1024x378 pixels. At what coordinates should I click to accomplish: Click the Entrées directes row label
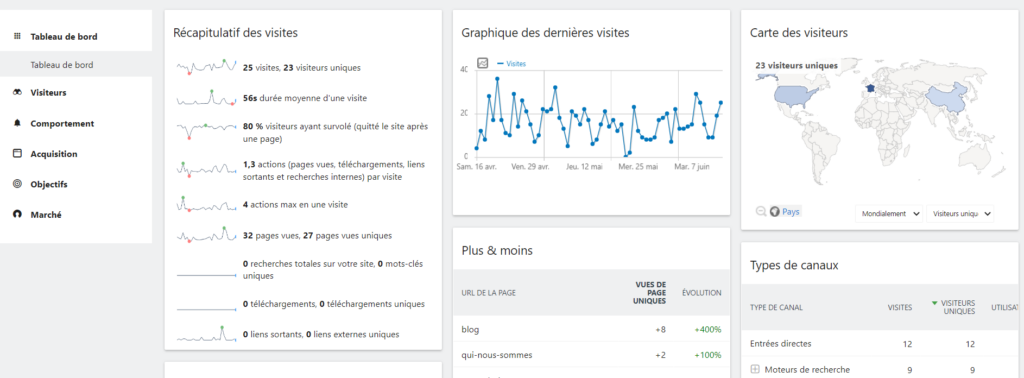pyautogui.click(x=781, y=343)
